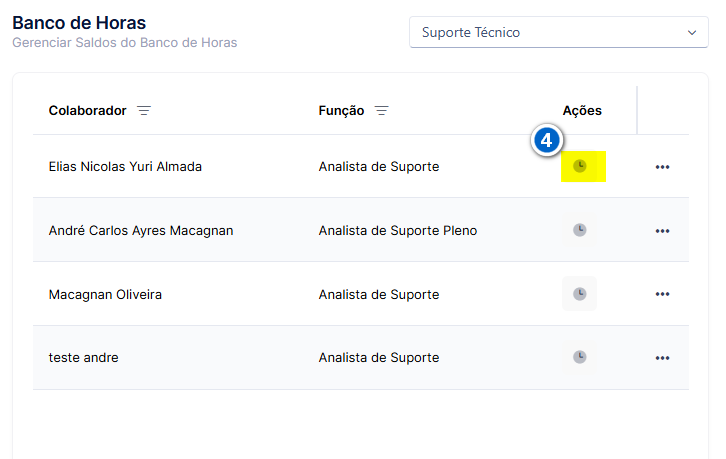This screenshot has height=459, width=726.
Task: Open filter icon next to Função
Action: [x=382, y=111]
